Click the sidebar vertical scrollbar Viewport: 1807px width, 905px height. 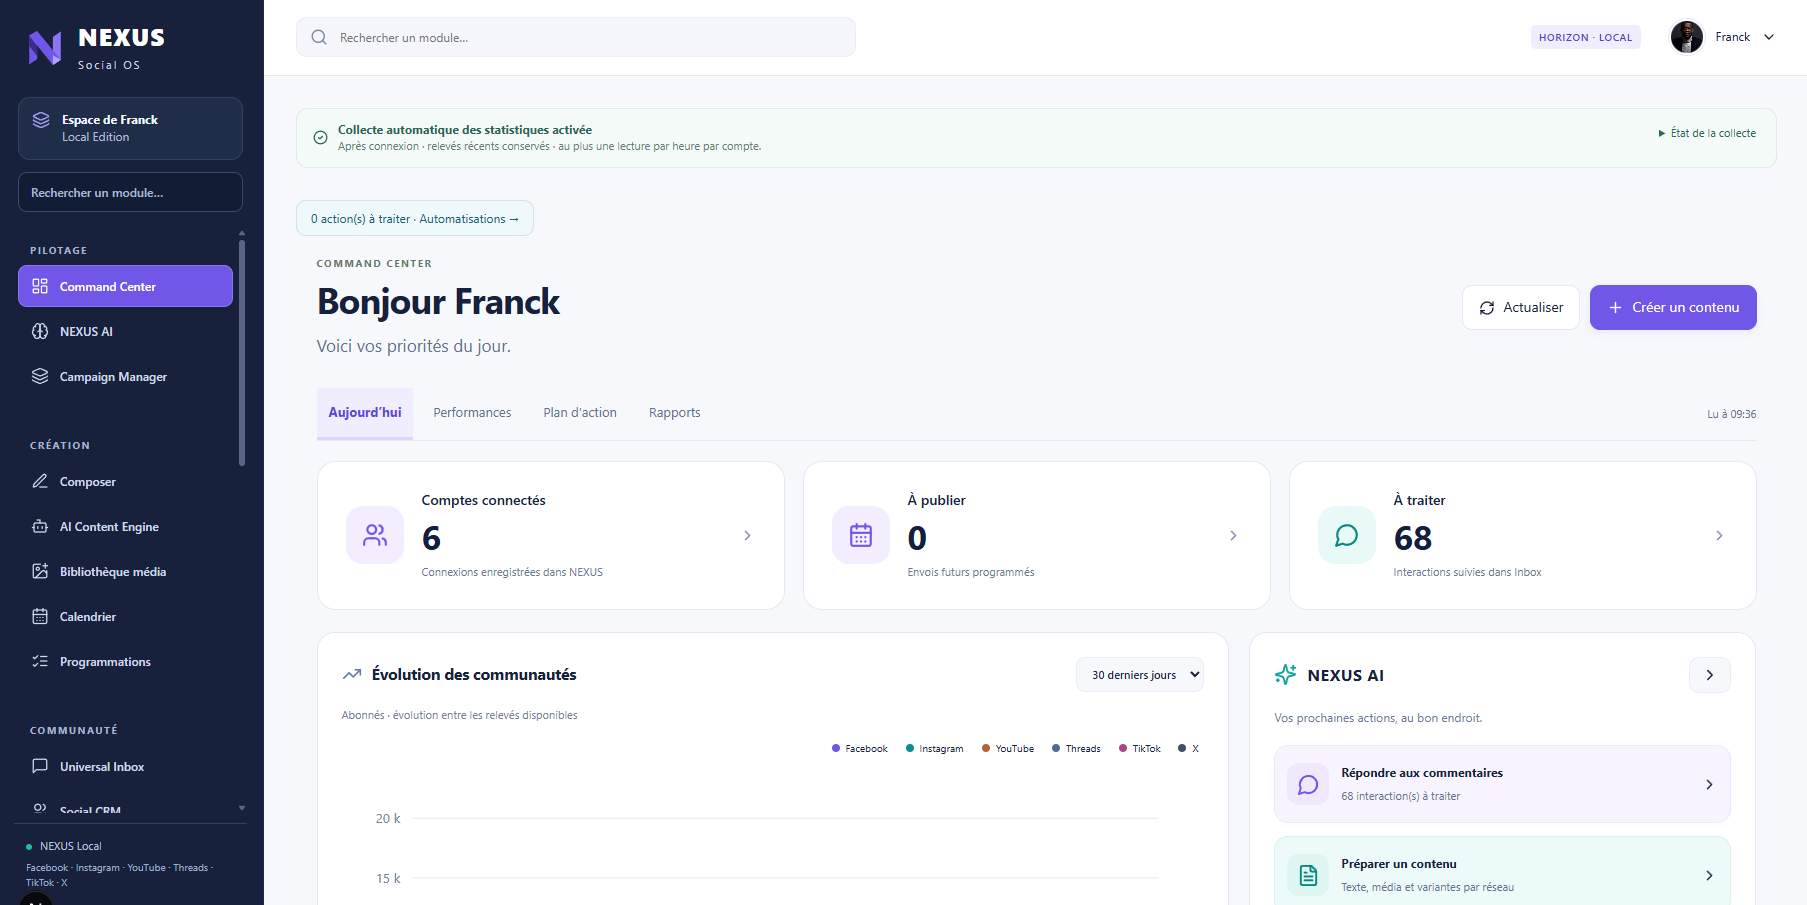click(242, 351)
